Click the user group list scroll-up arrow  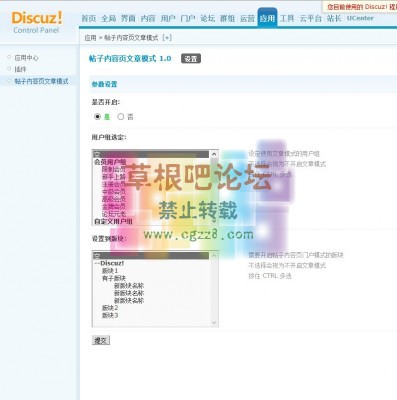point(214,154)
